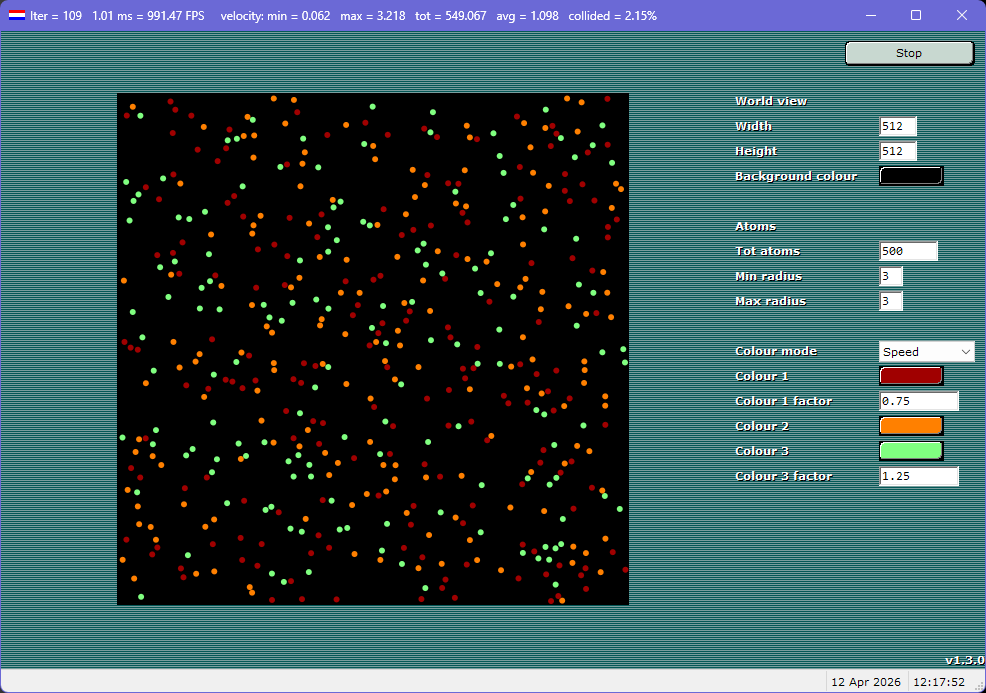Choose the green Colour 3 swatch
The width and height of the screenshot is (986, 693).
[910, 451]
